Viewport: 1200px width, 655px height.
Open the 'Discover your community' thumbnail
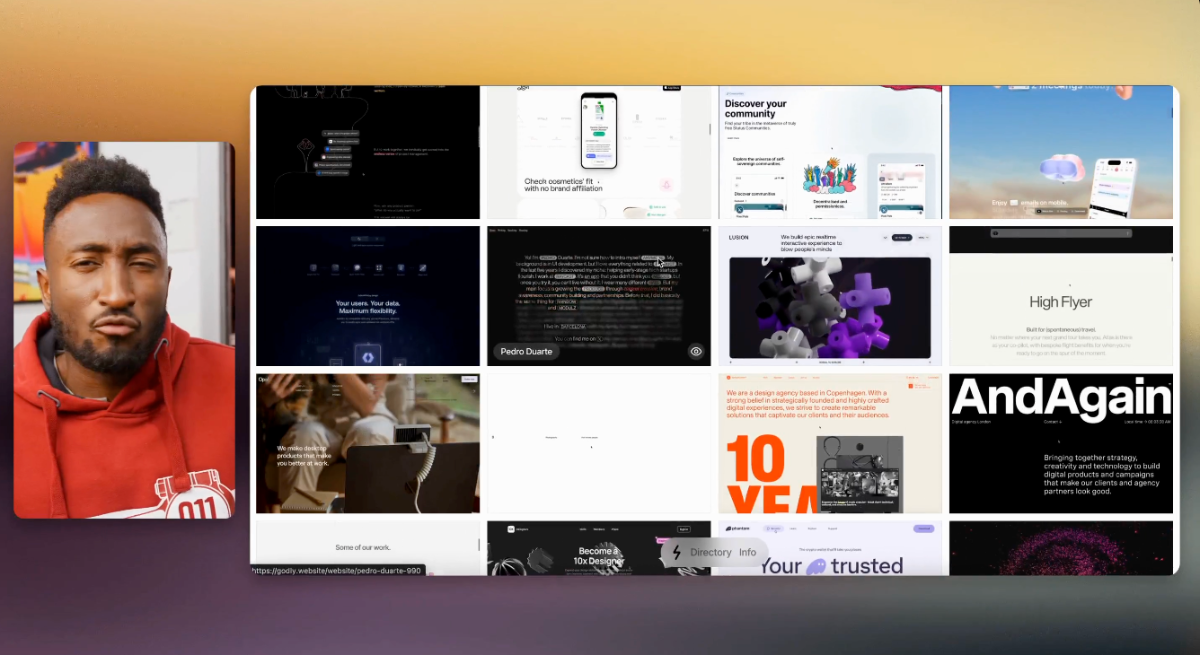[x=830, y=152]
